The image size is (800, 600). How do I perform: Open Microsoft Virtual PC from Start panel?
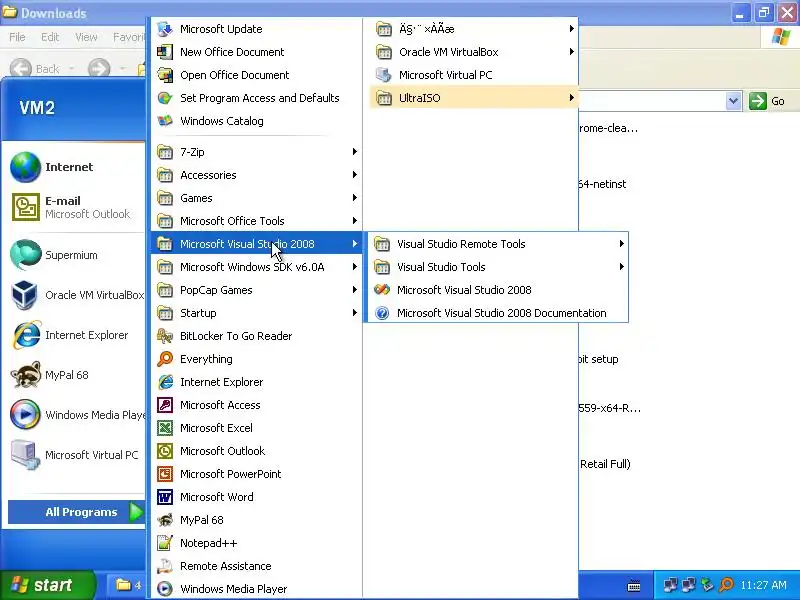[76, 455]
